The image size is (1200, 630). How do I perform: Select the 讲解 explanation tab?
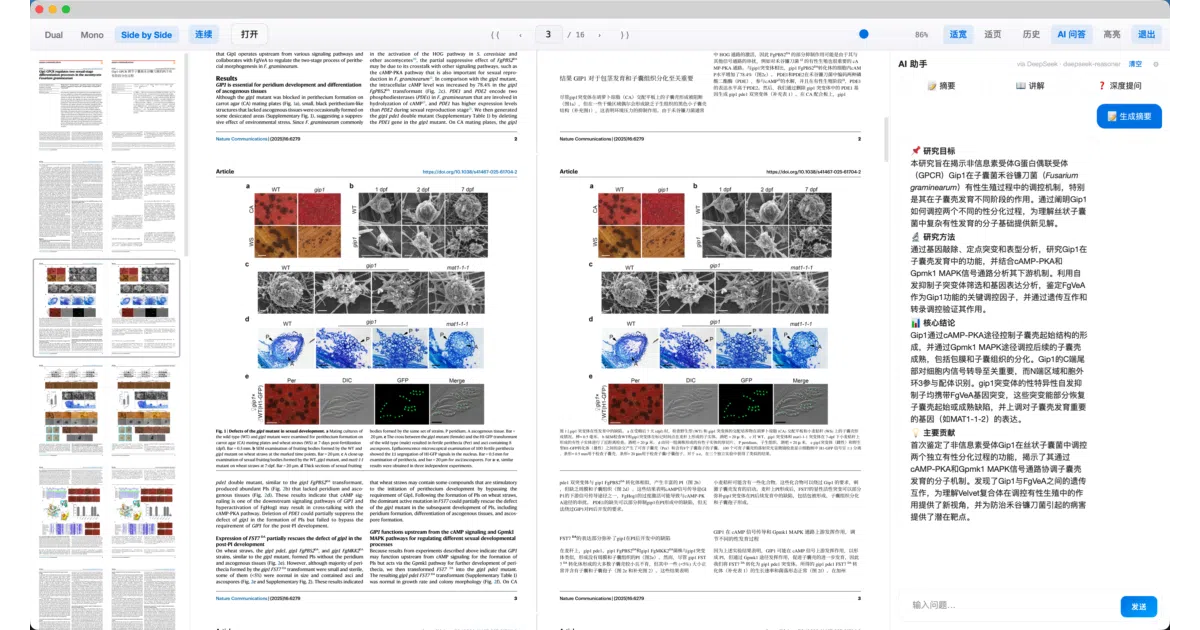(1030, 86)
